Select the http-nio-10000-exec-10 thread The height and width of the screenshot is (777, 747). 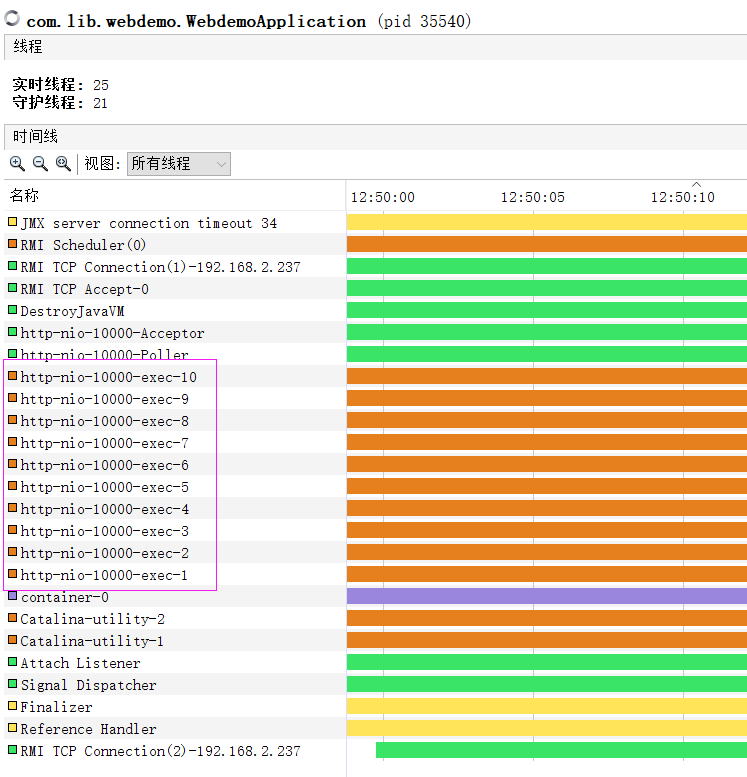(108, 377)
